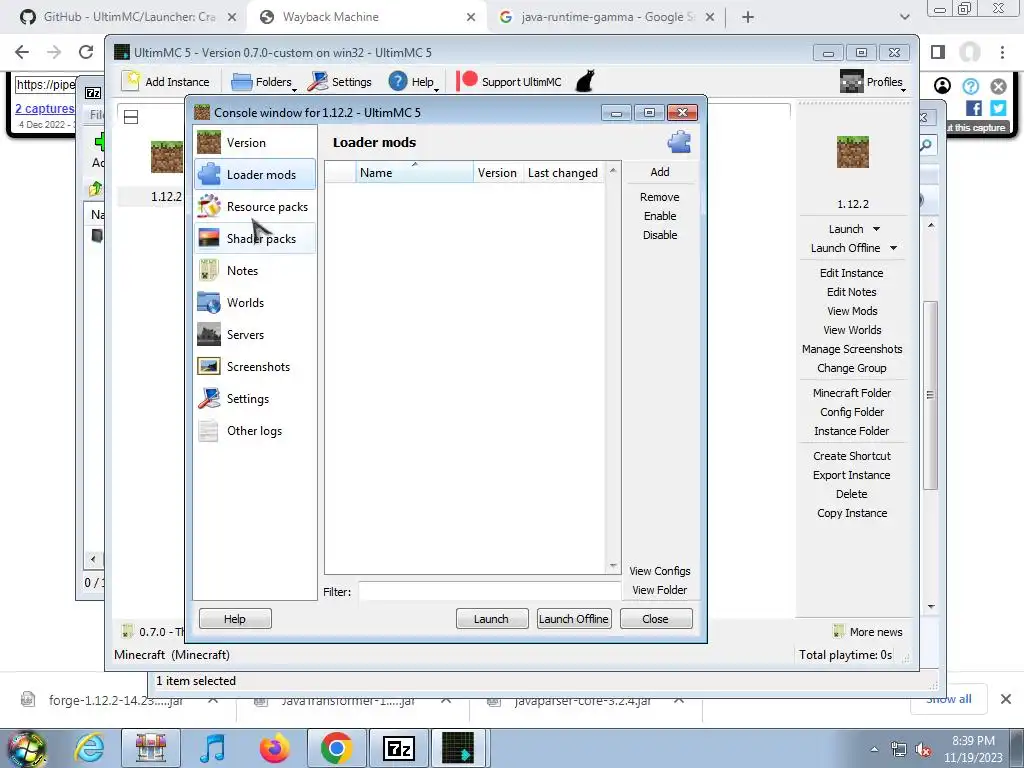Click the Windows Start orb
This screenshot has height=768, width=1024.
[27, 749]
